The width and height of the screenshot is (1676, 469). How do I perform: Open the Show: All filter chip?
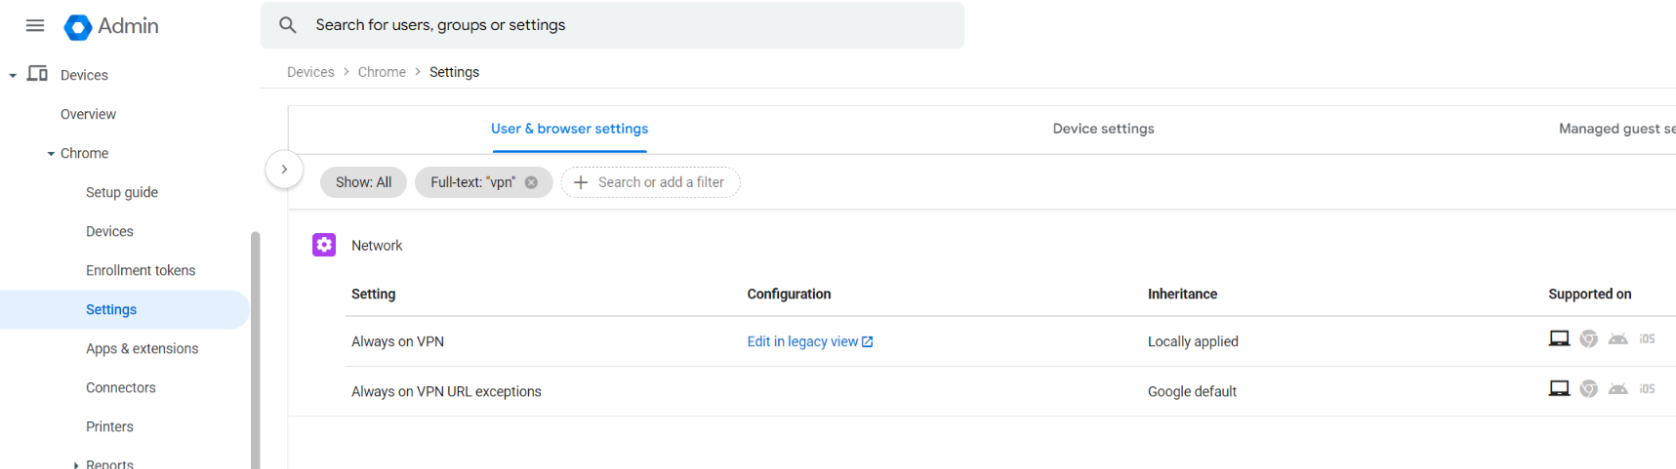click(363, 182)
